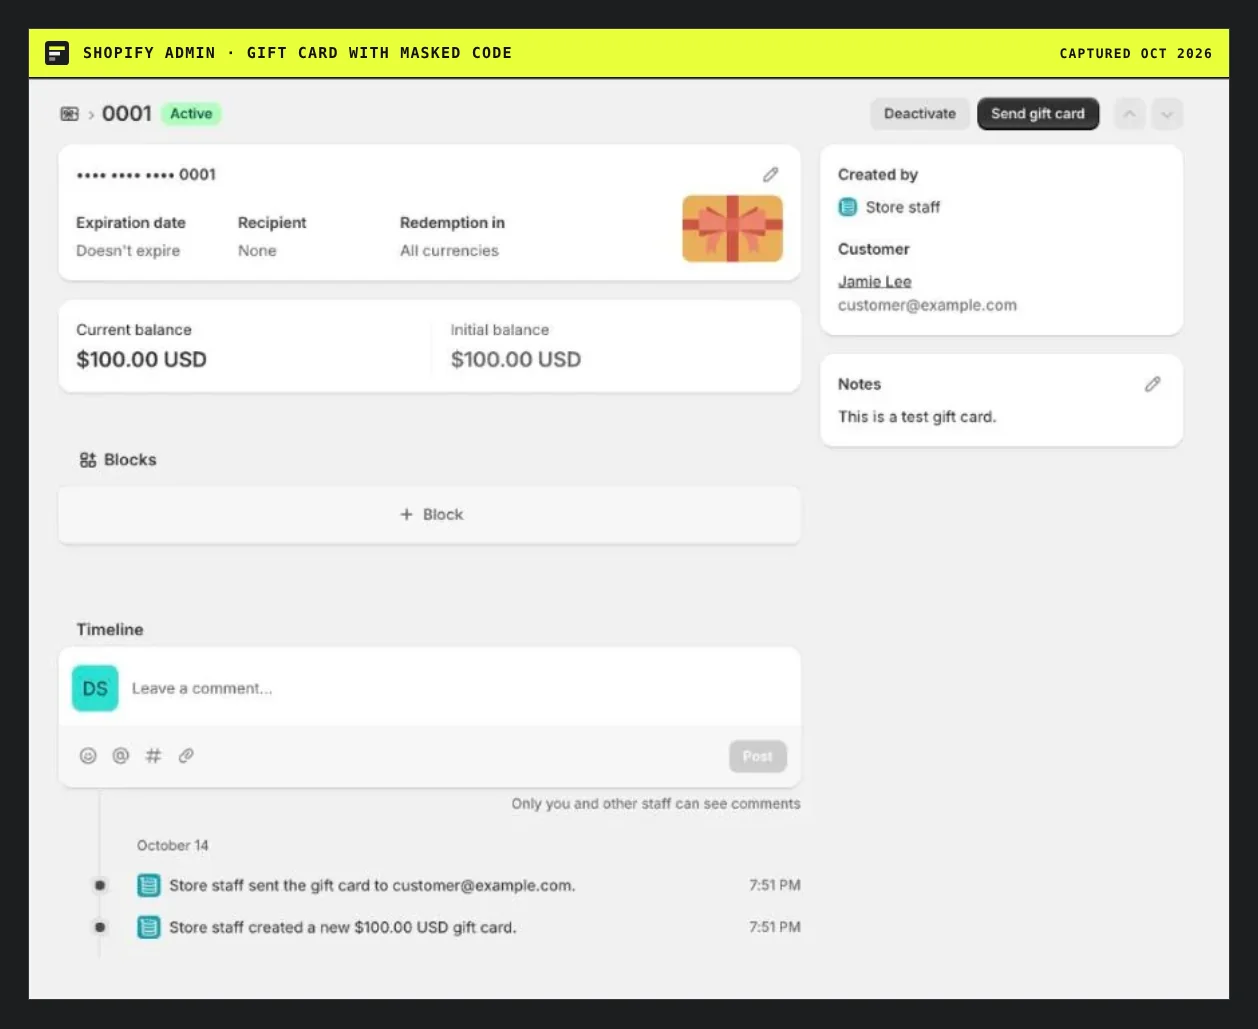Click the note 'This is a test gift card.'
Viewport: 1258px width, 1029px height.
(x=917, y=417)
